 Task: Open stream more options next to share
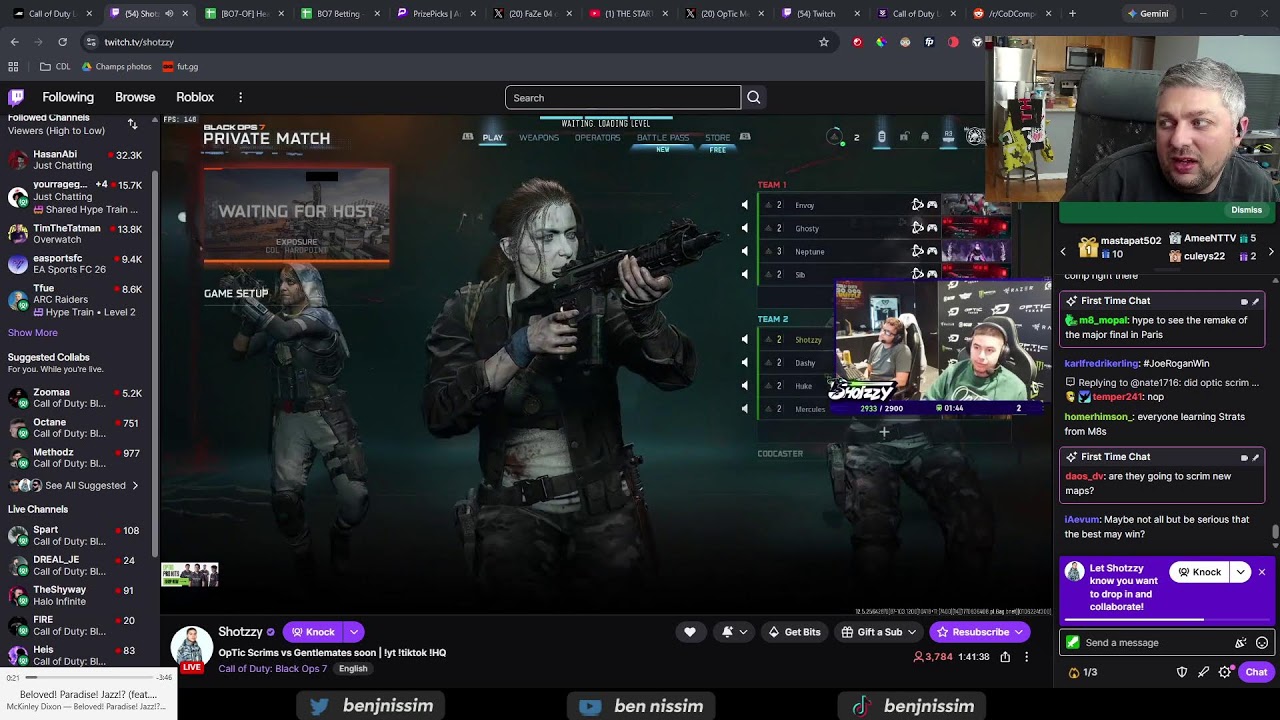tap(1026, 657)
